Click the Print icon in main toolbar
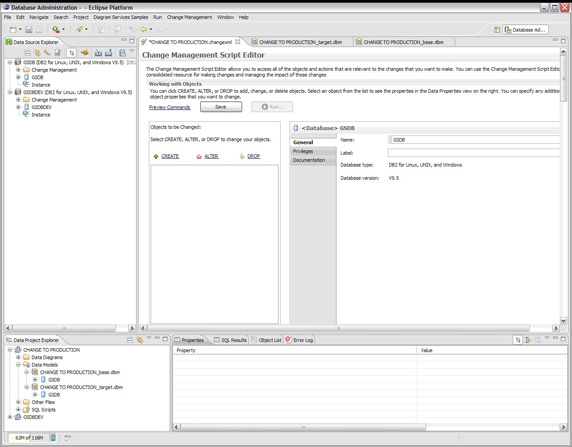 pyautogui.click(x=39, y=30)
